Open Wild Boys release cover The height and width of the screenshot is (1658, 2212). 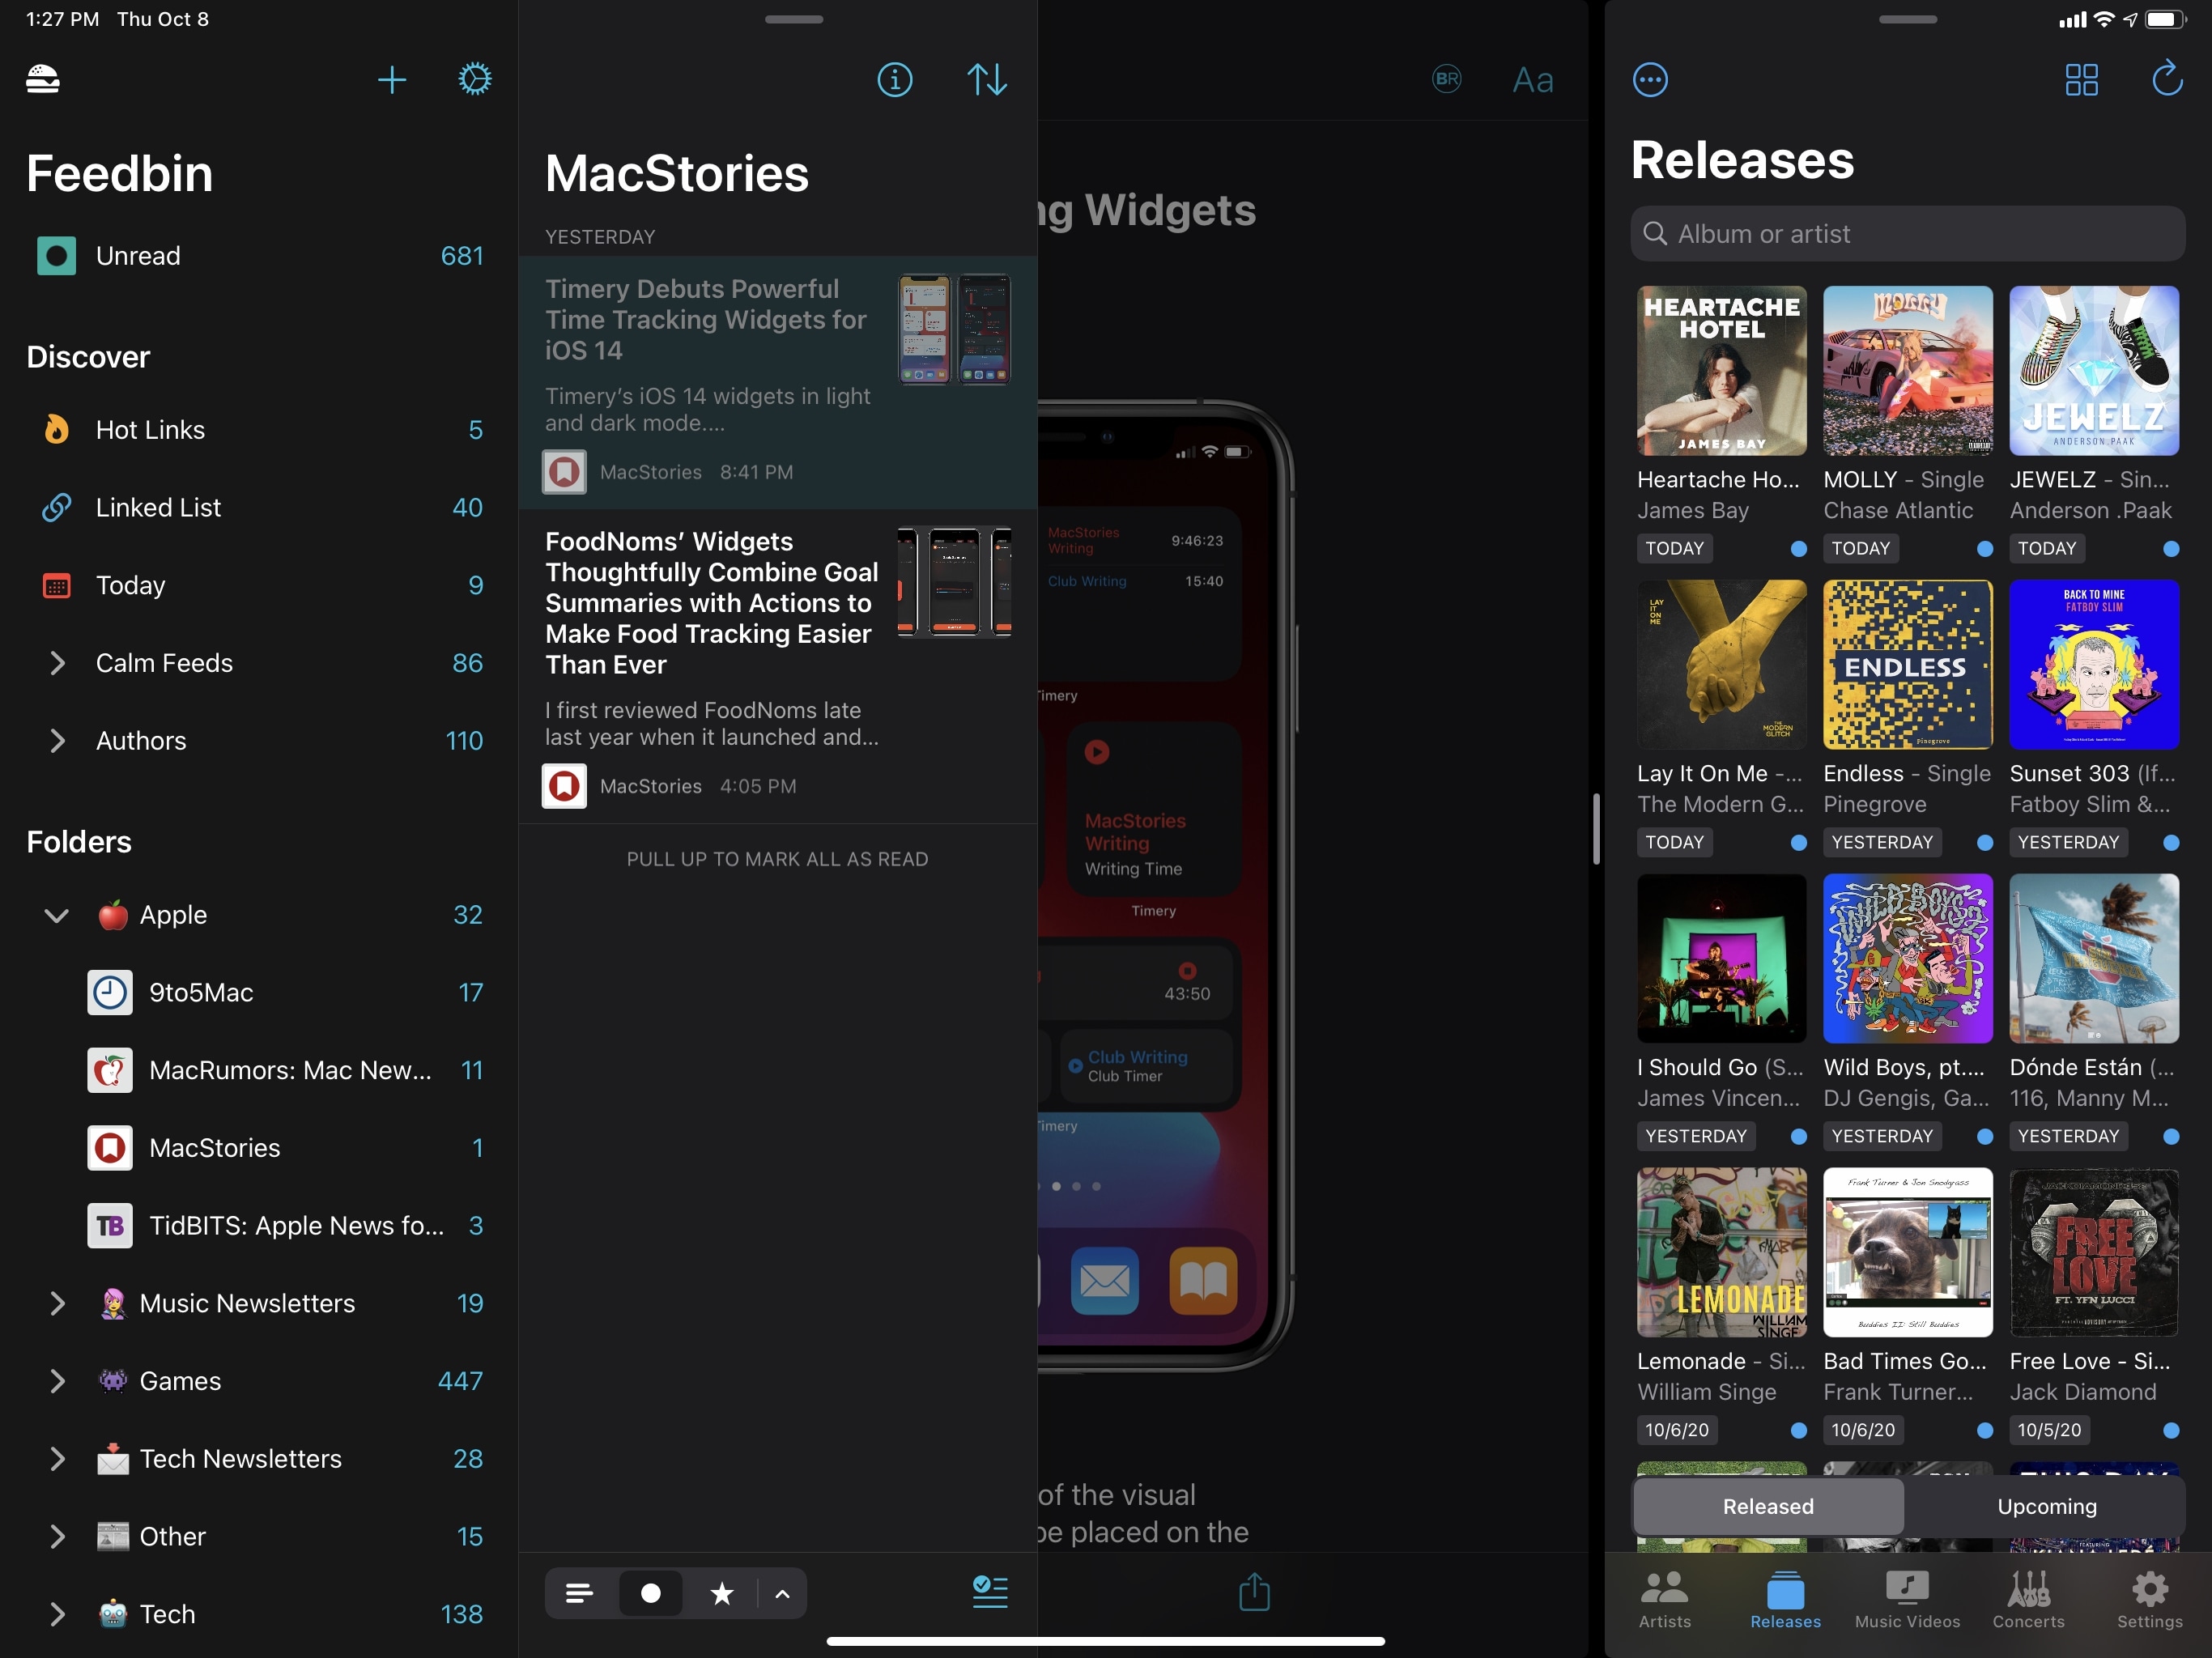1908,958
